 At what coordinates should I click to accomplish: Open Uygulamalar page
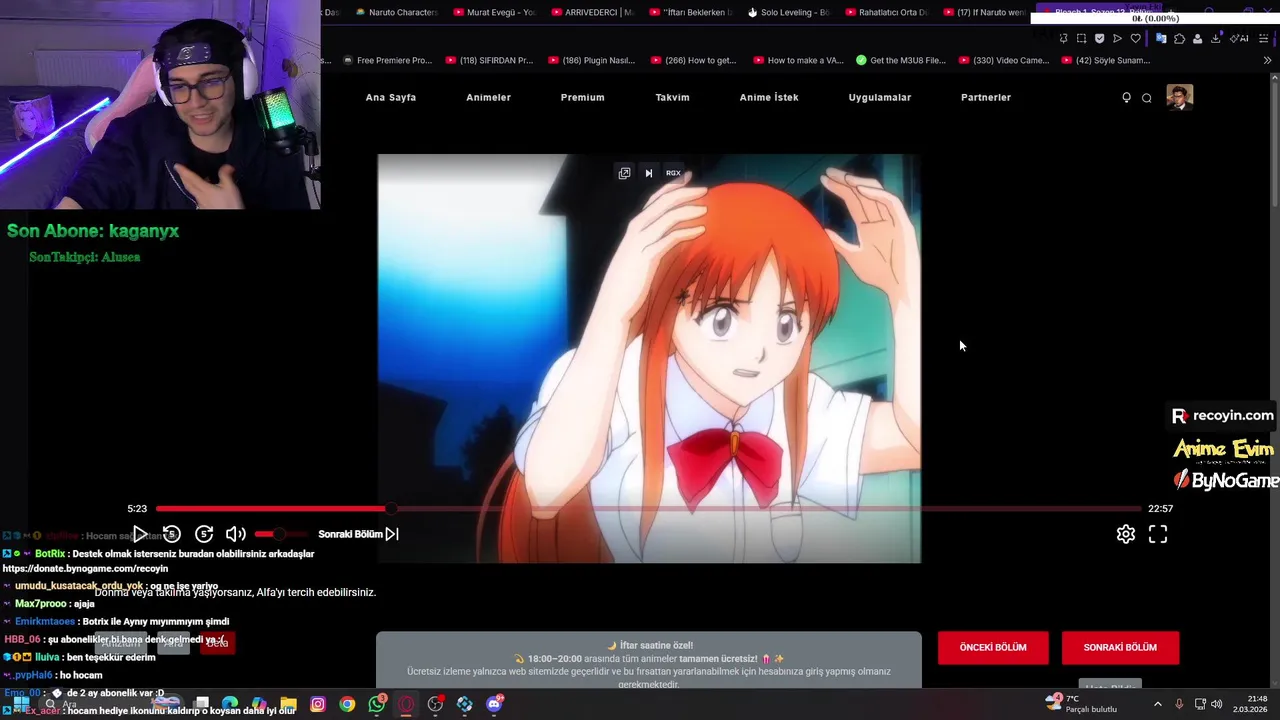point(880,97)
